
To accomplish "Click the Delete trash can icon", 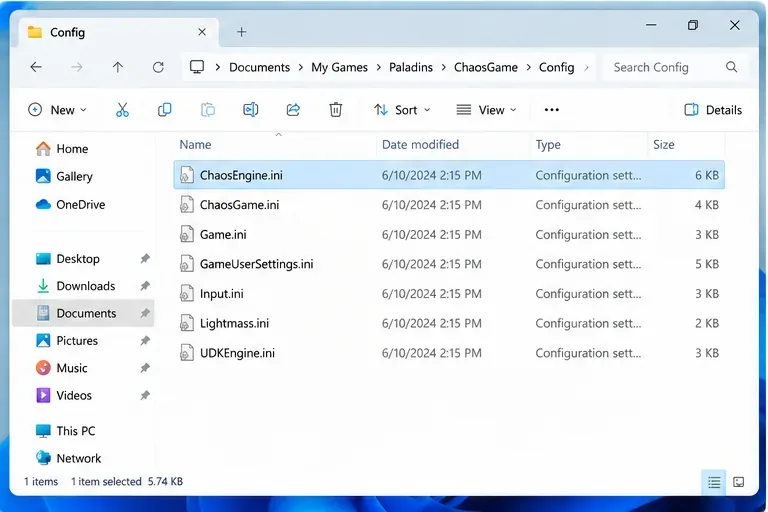I will click(336, 110).
